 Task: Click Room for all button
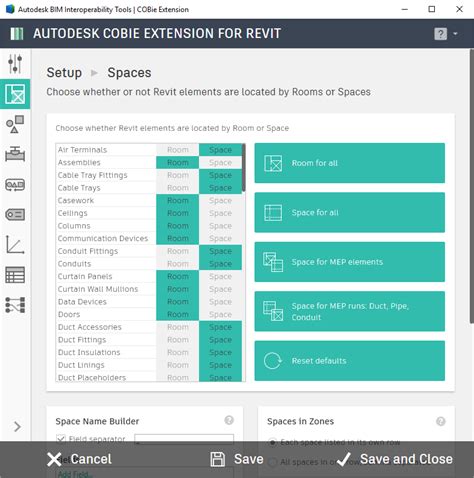pyautogui.click(x=350, y=163)
